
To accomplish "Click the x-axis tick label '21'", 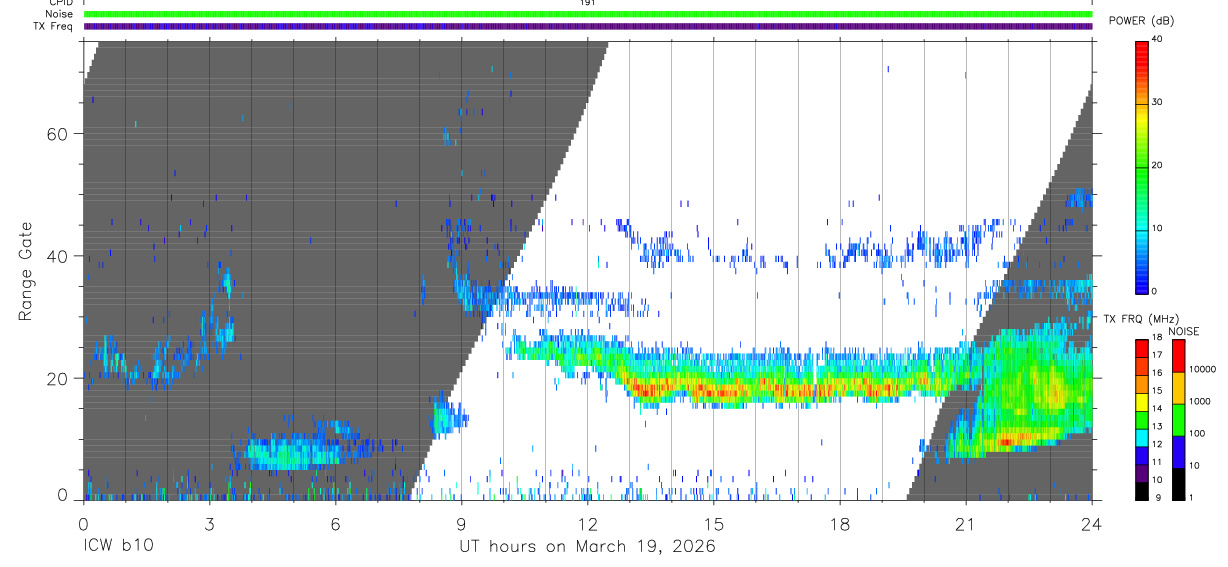I will coord(966,522).
